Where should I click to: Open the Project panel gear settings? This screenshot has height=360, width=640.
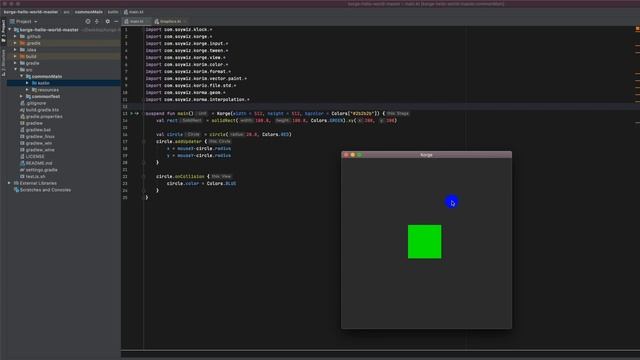coord(108,21)
